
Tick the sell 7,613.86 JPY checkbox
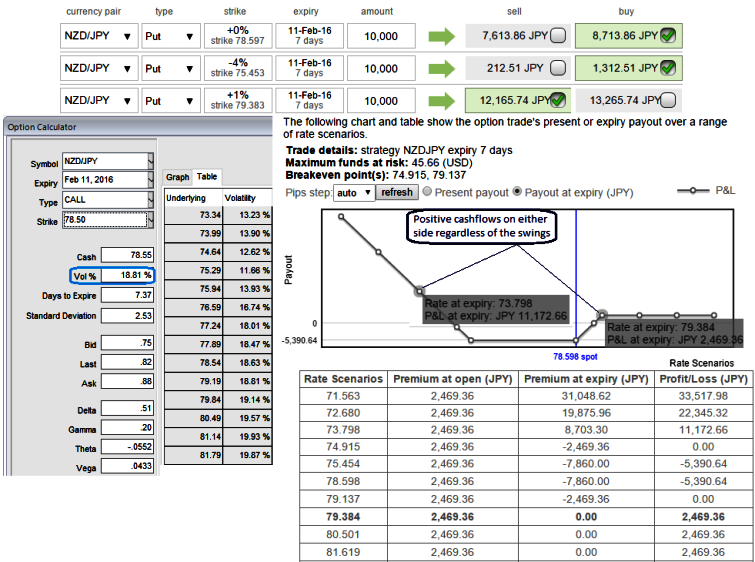pos(556,37)
